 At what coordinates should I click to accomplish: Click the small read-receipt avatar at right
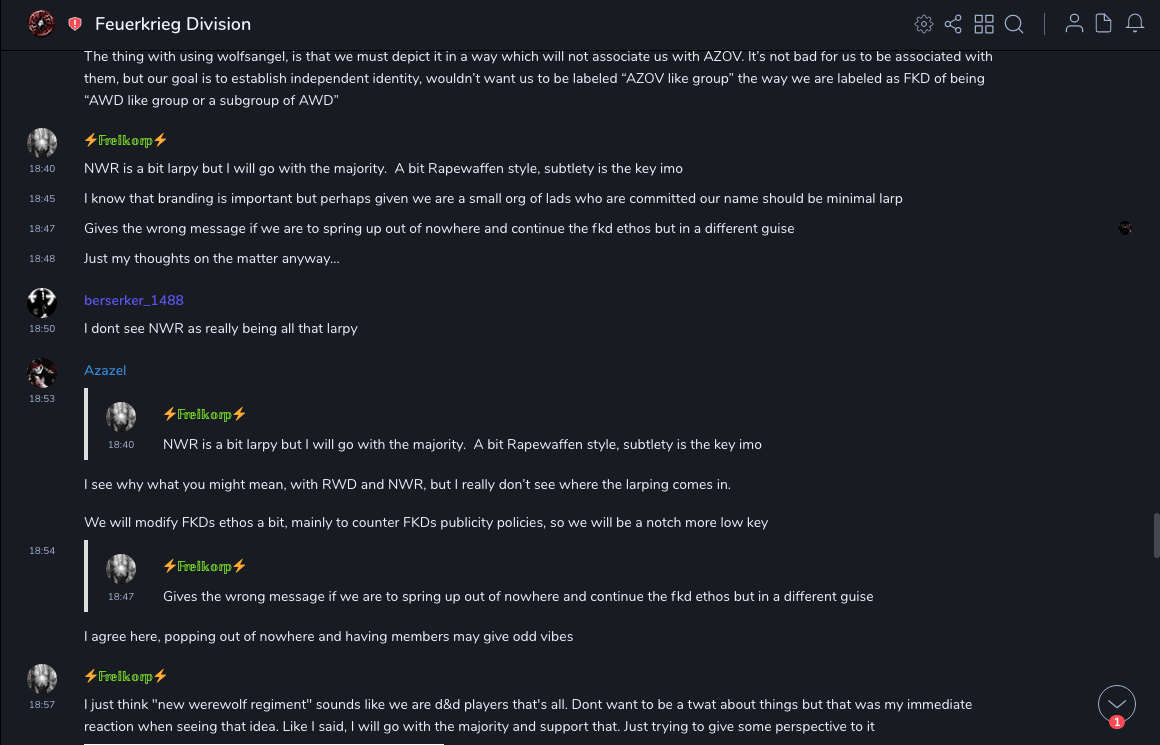(1125, 228)
